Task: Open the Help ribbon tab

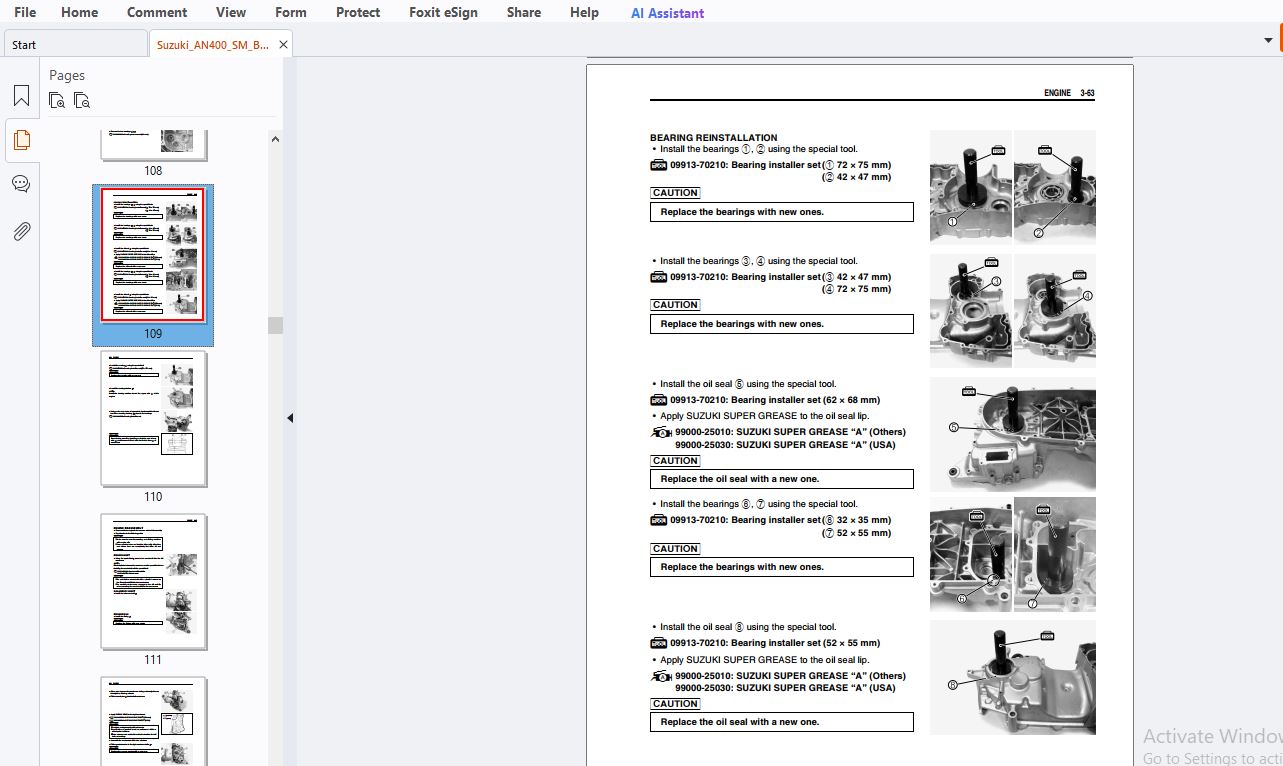Action: point(584,12)
